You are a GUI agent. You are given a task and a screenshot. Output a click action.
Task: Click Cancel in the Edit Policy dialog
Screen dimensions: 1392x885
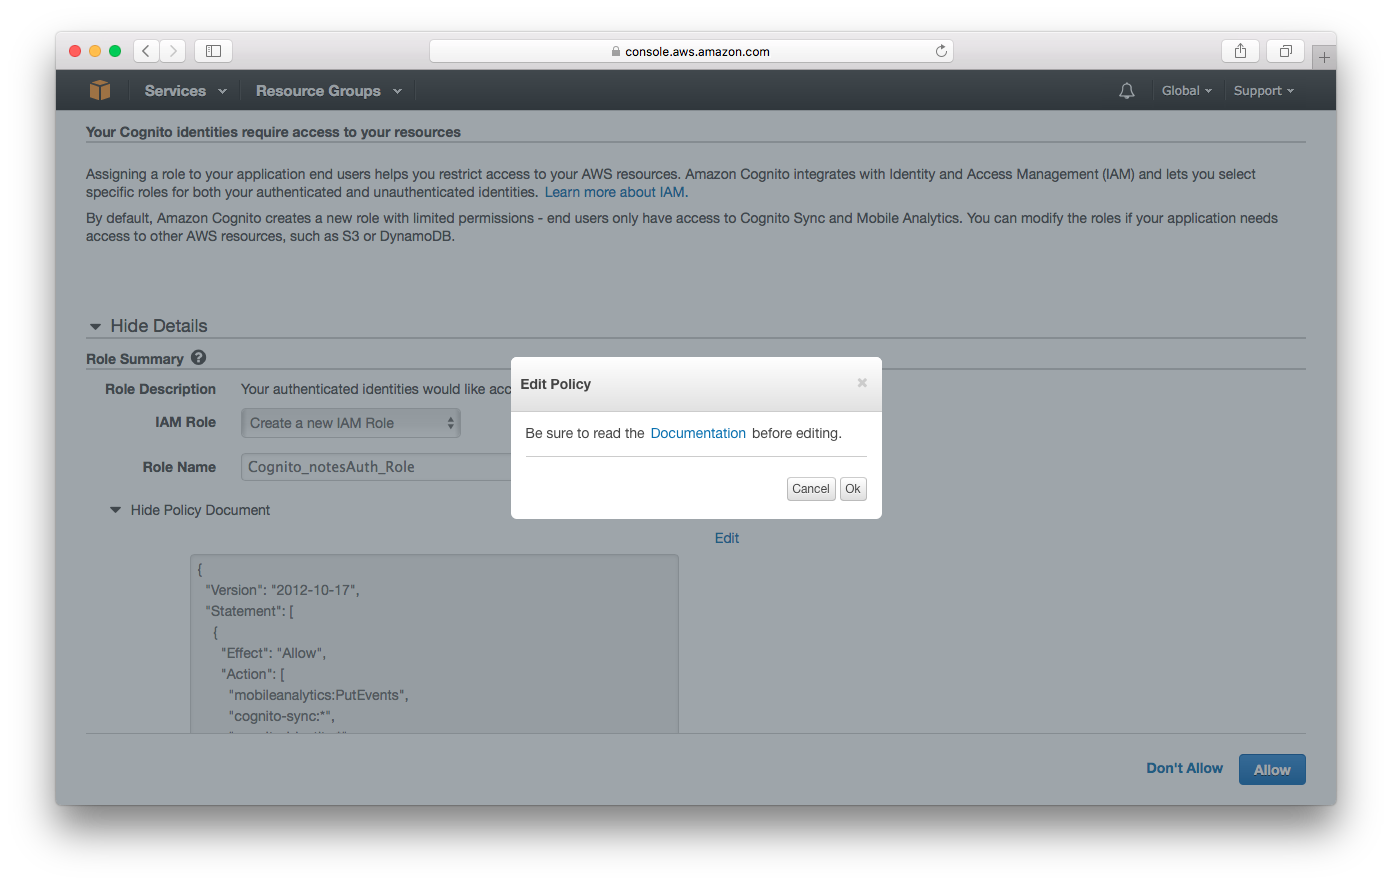pos(811,489)
